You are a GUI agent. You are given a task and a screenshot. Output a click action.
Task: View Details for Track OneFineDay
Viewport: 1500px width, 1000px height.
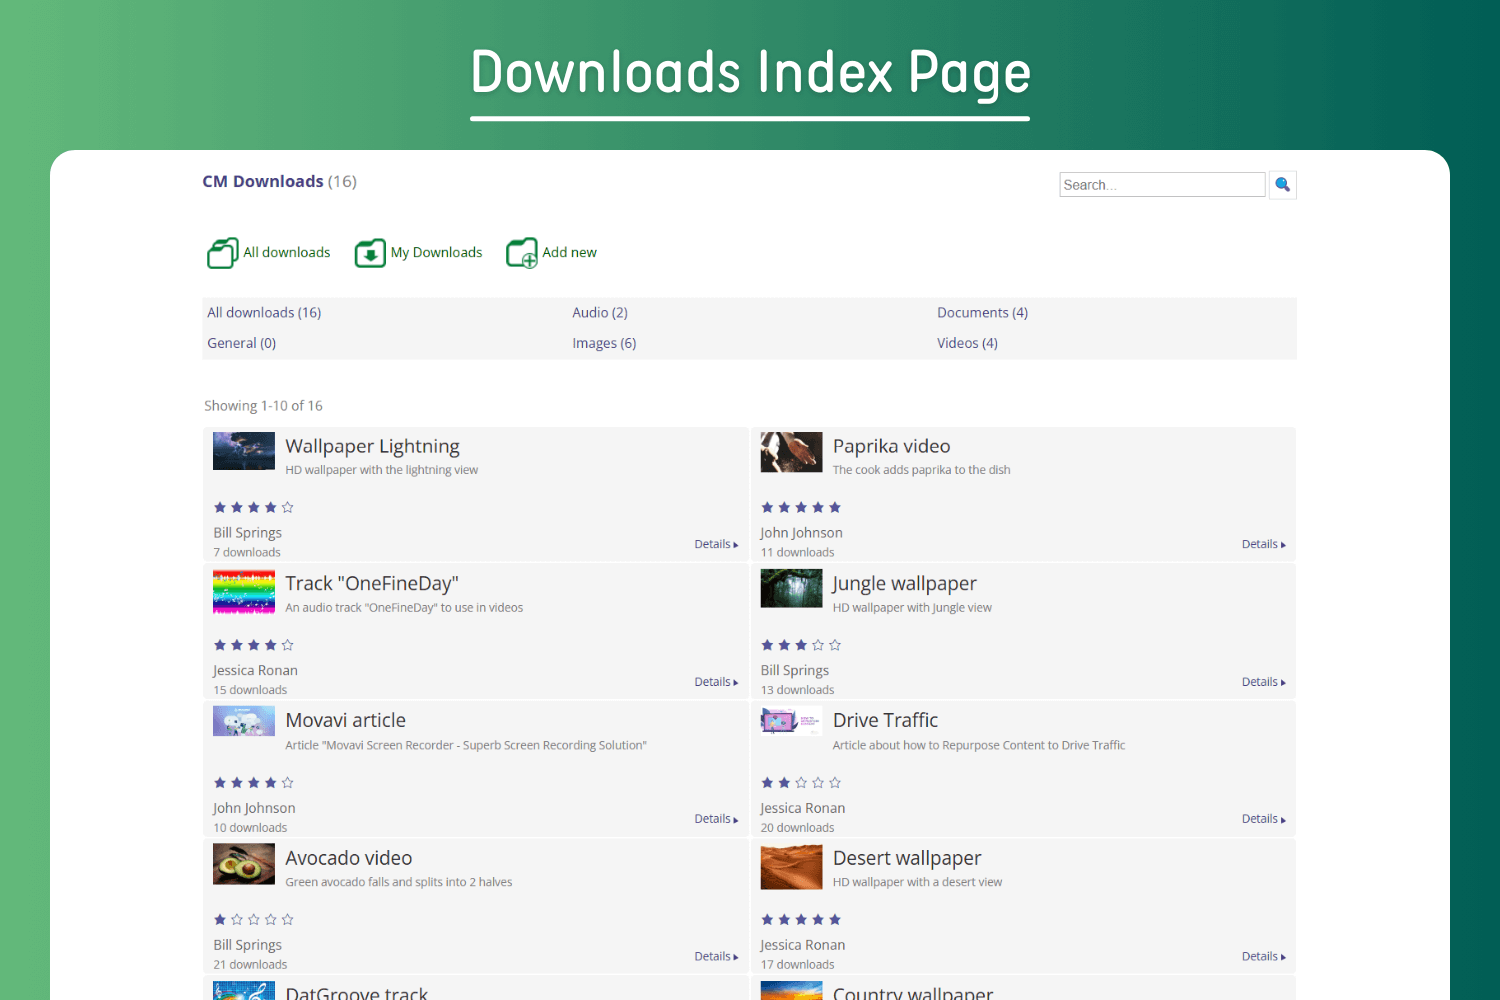point(716,682)
